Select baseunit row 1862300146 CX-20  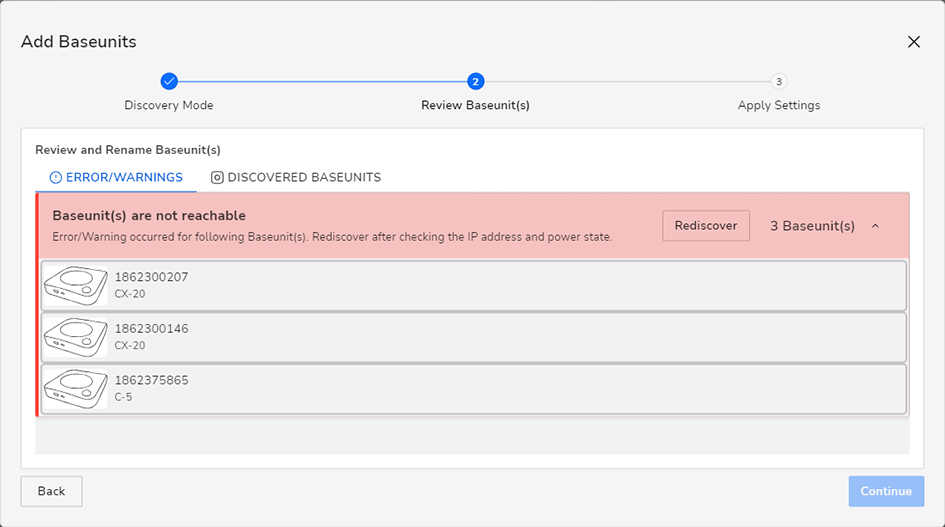tap(474, 338)
